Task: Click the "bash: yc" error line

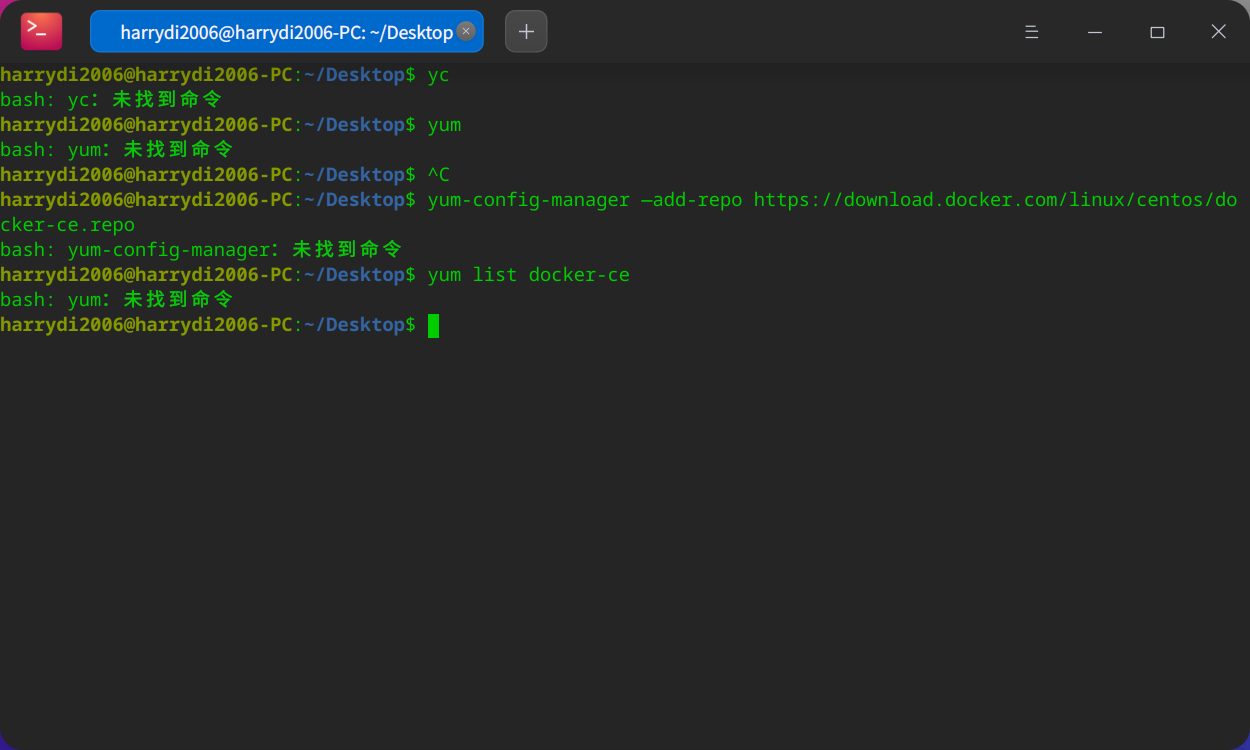Action: click(x=110, y=100)
